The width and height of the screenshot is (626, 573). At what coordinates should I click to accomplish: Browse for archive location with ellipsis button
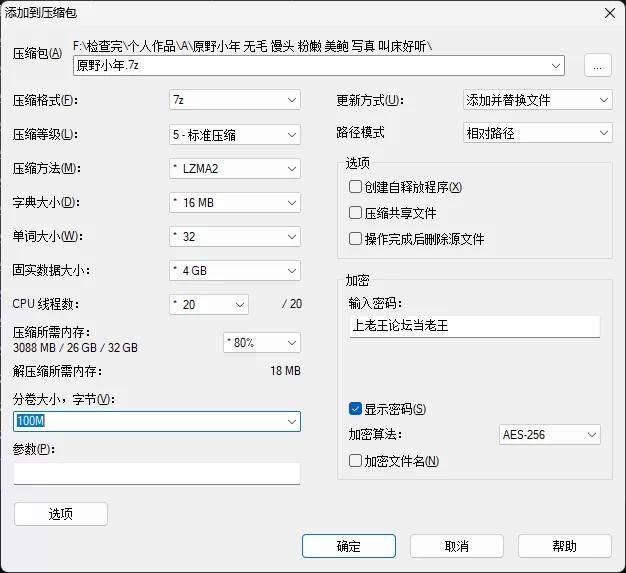pos(597,65)
